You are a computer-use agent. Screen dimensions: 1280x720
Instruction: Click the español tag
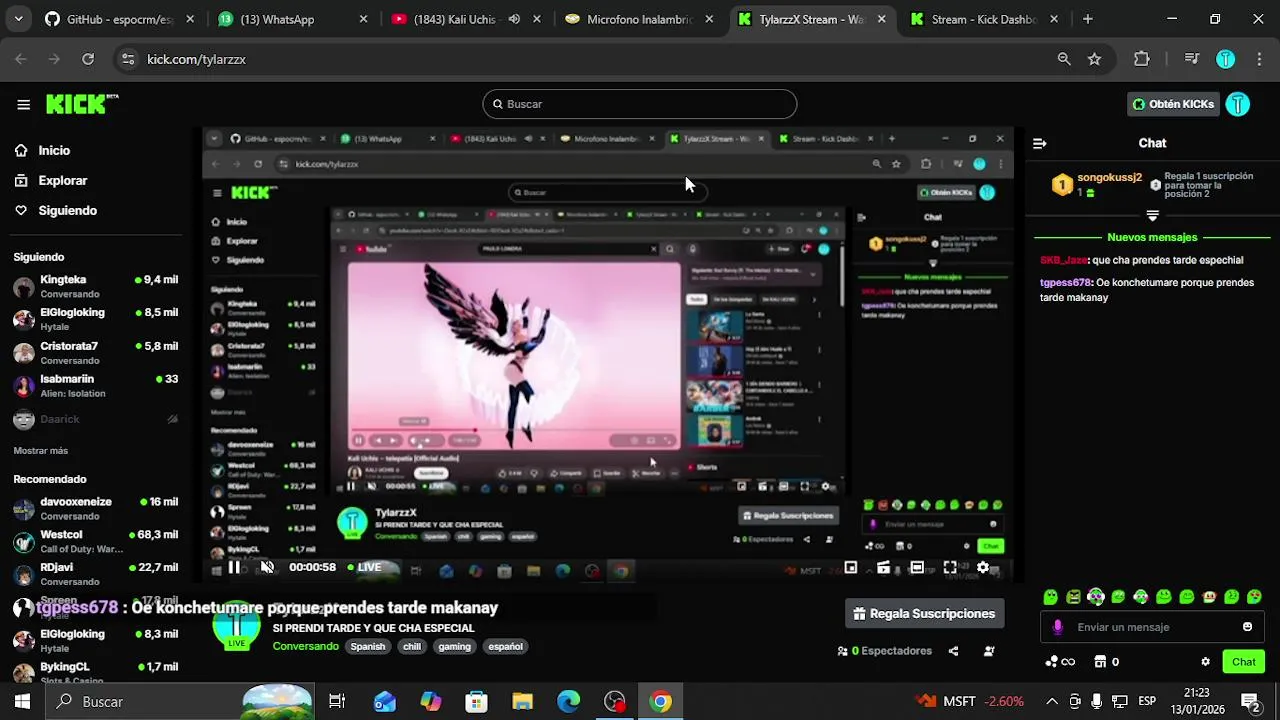tap(505, 646)
